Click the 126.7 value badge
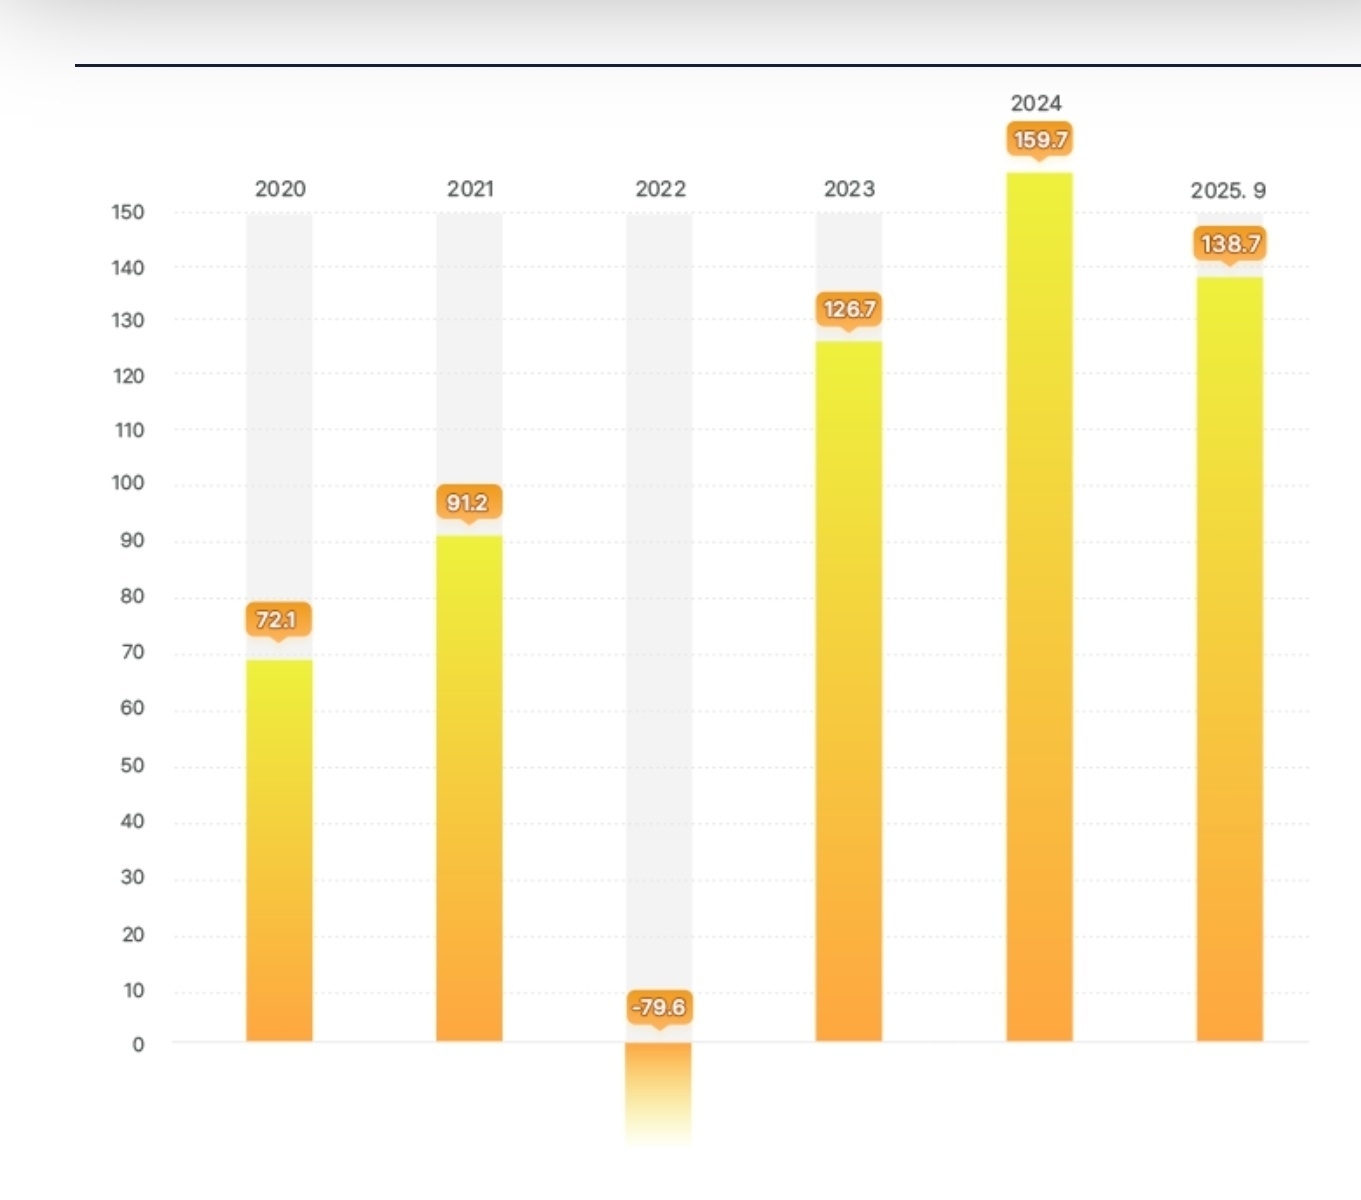The width and height of the screenshot is (1361, 1200). (849, 309)
